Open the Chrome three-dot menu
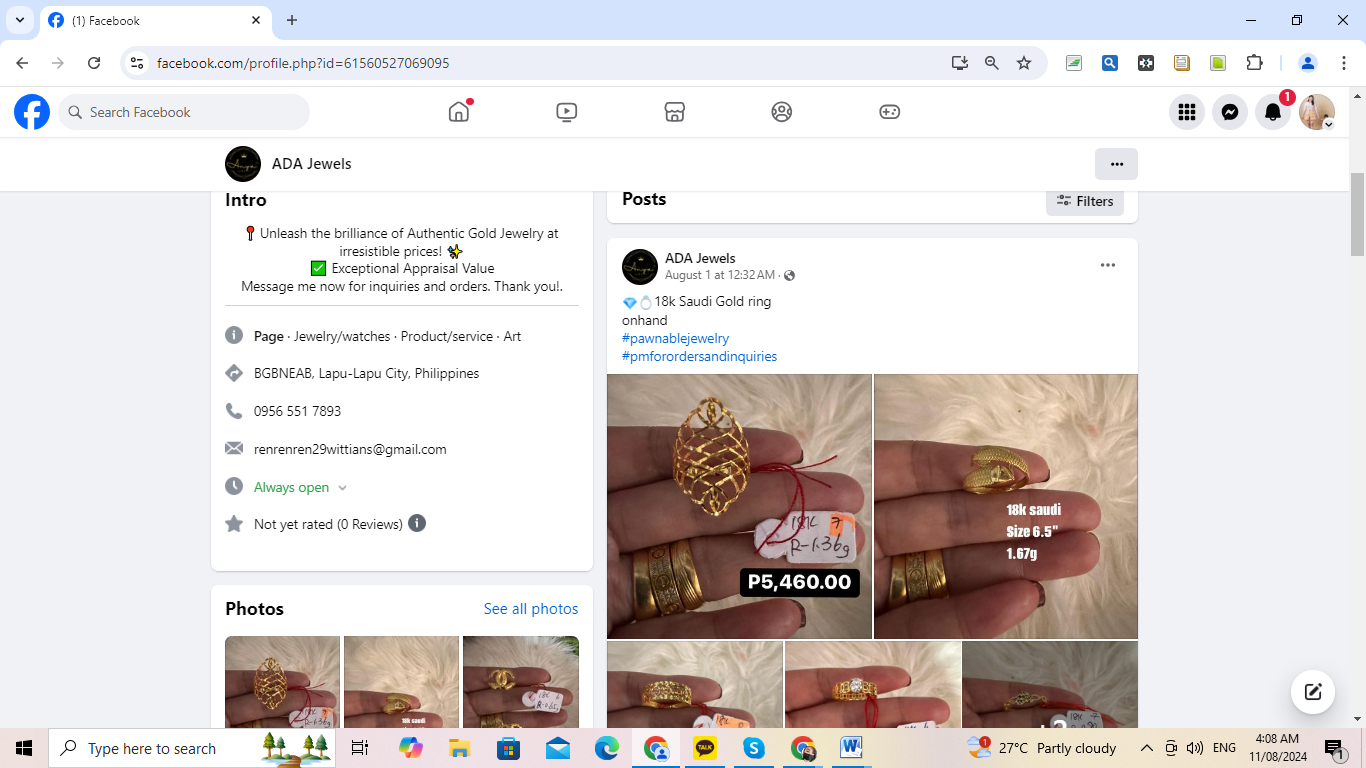Viewport: 1366px width, 768px height. [x=1344, y=63]
